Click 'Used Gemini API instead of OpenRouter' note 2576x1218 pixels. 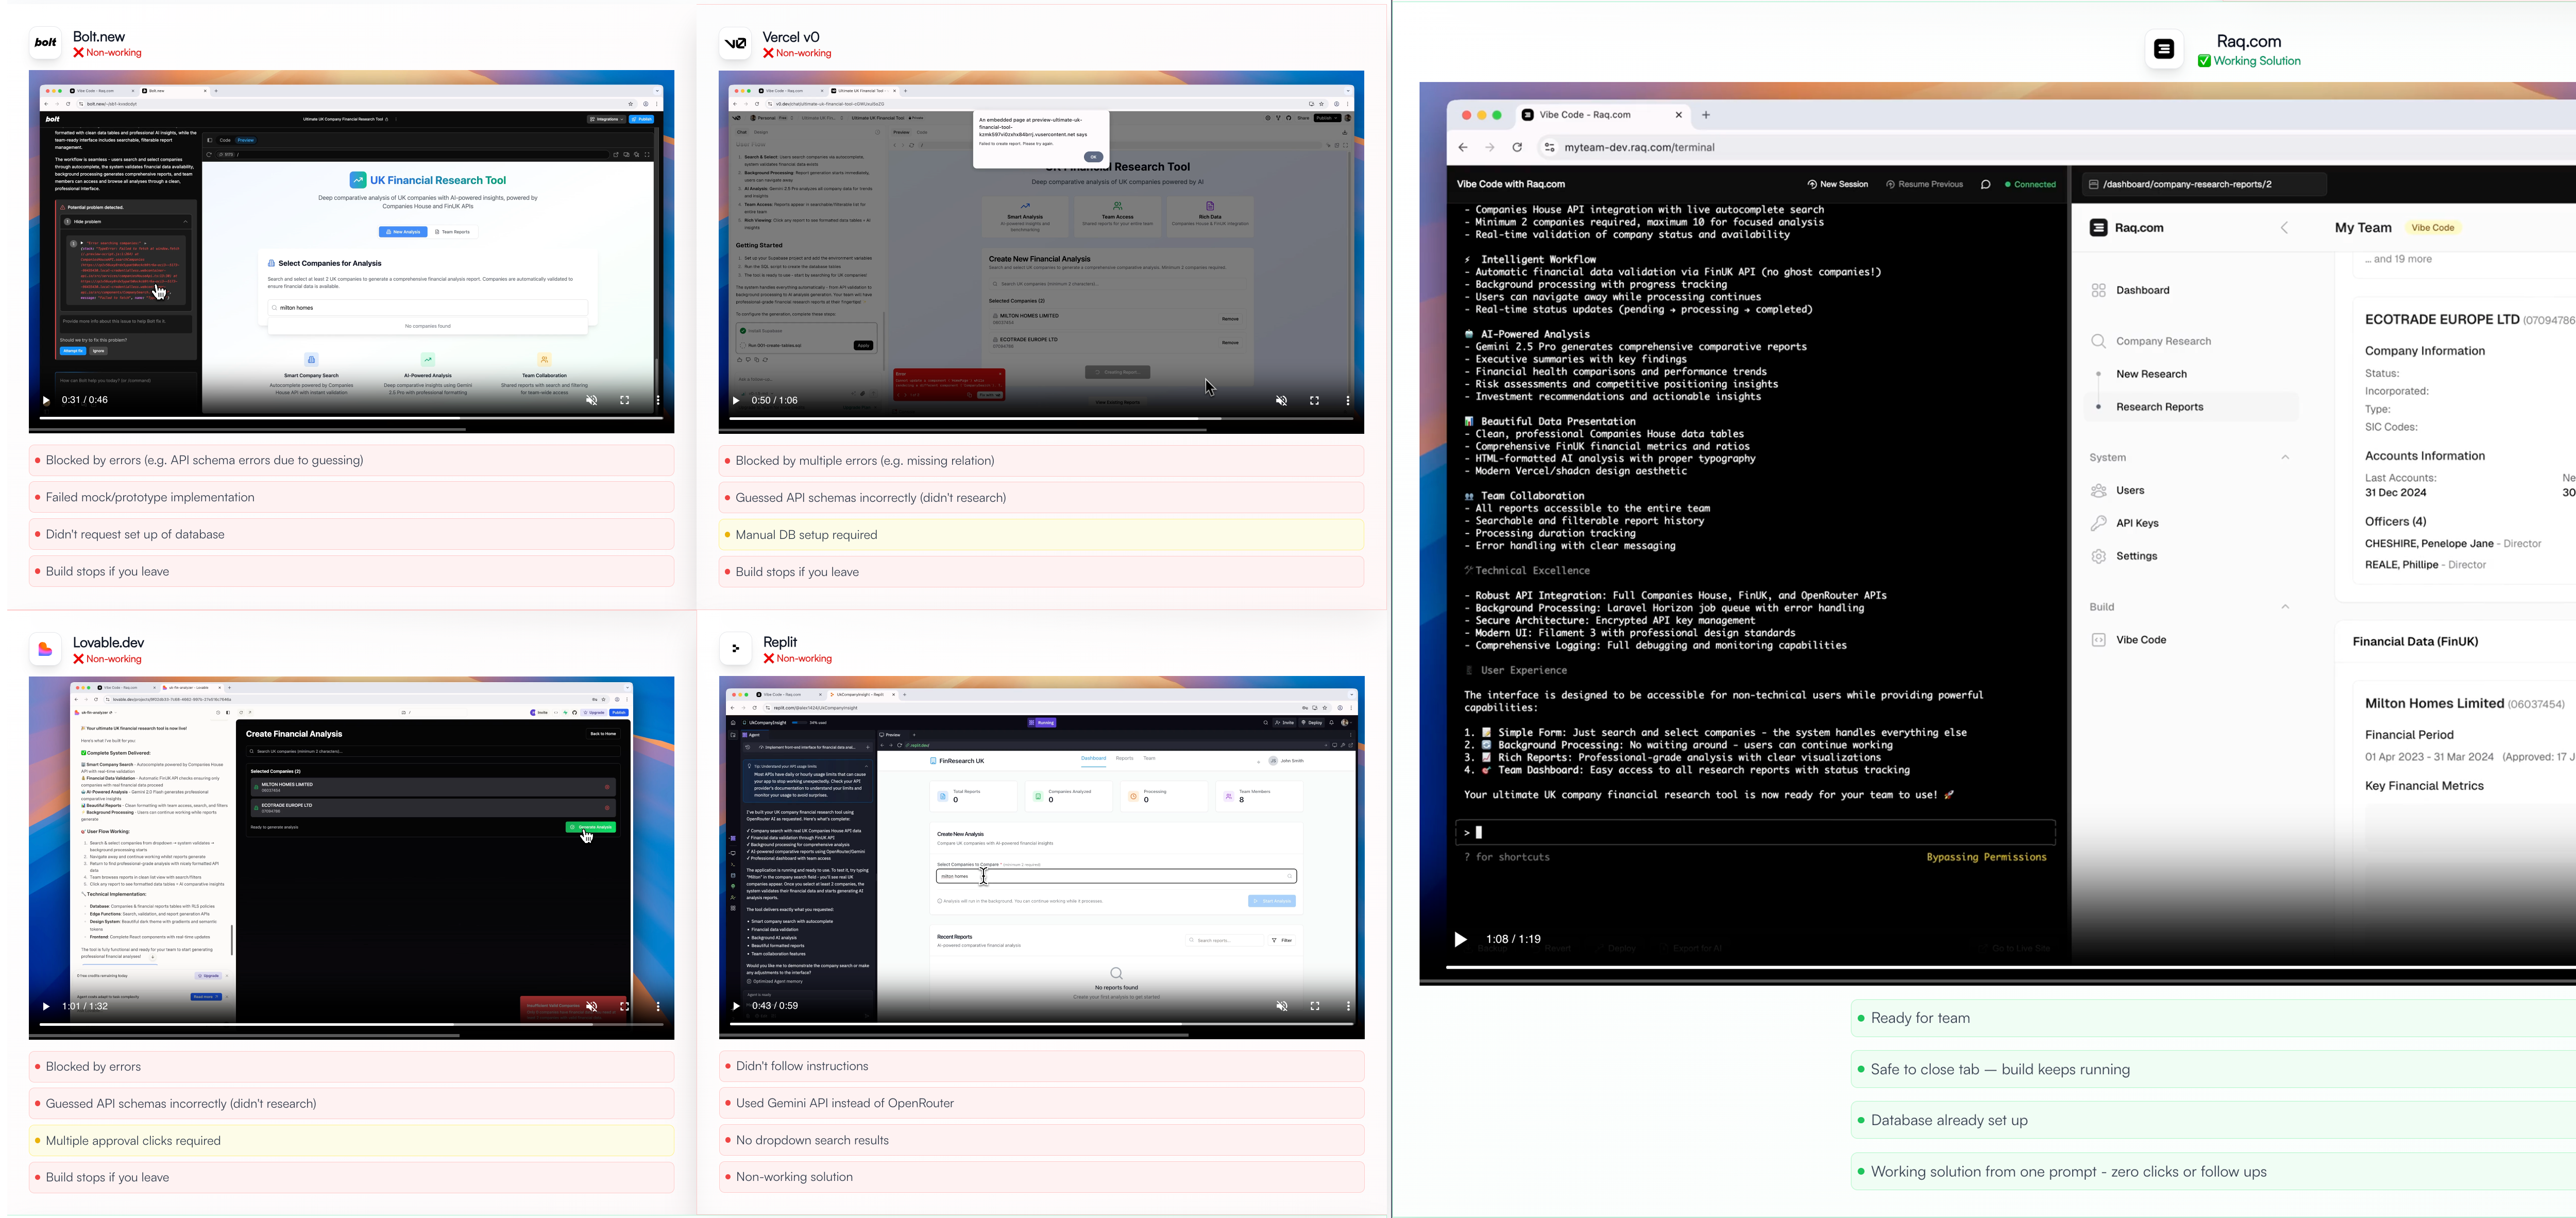[x=1041, y=1104]
